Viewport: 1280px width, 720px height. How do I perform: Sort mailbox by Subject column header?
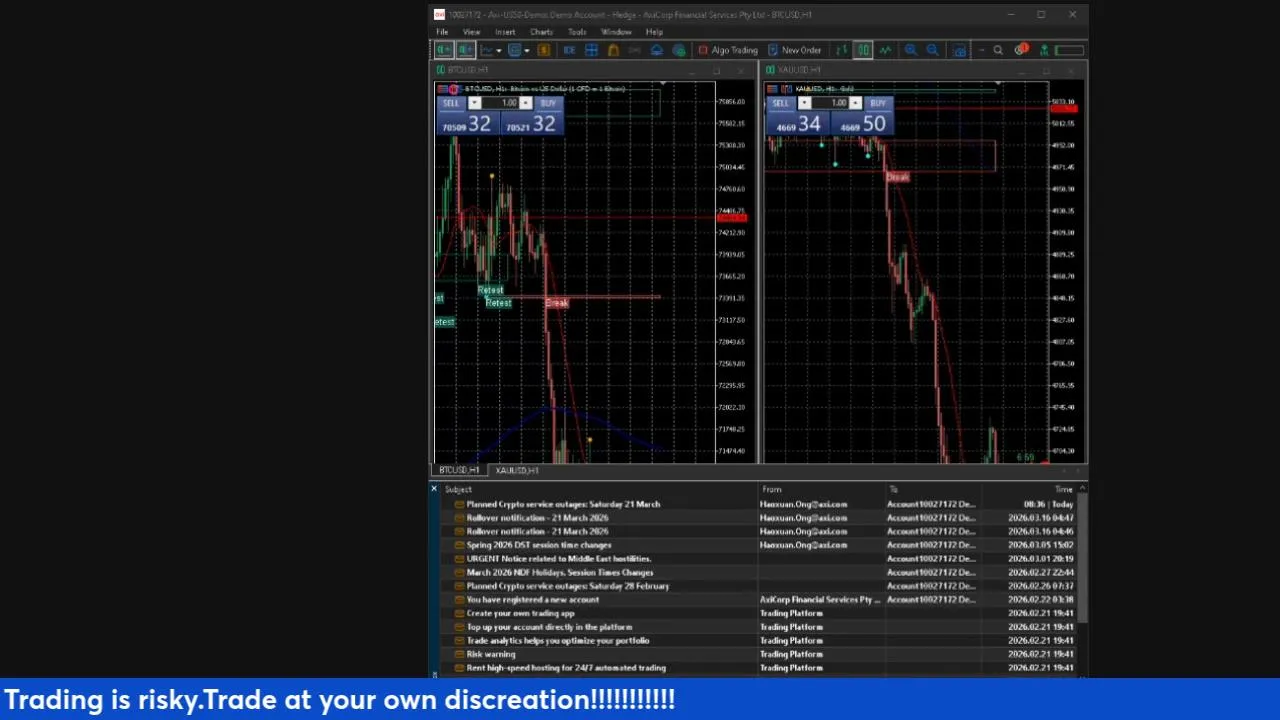(x=600, y=489)
